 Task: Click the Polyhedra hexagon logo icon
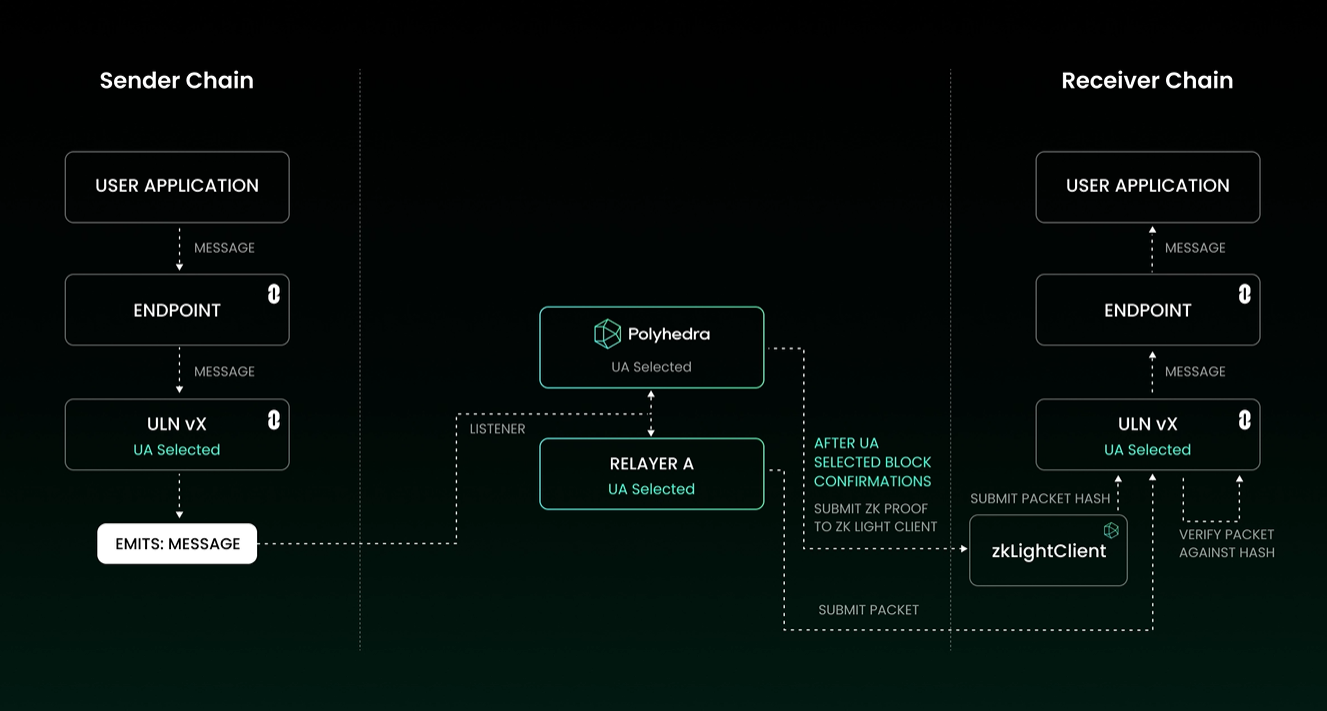click(607, 334)
